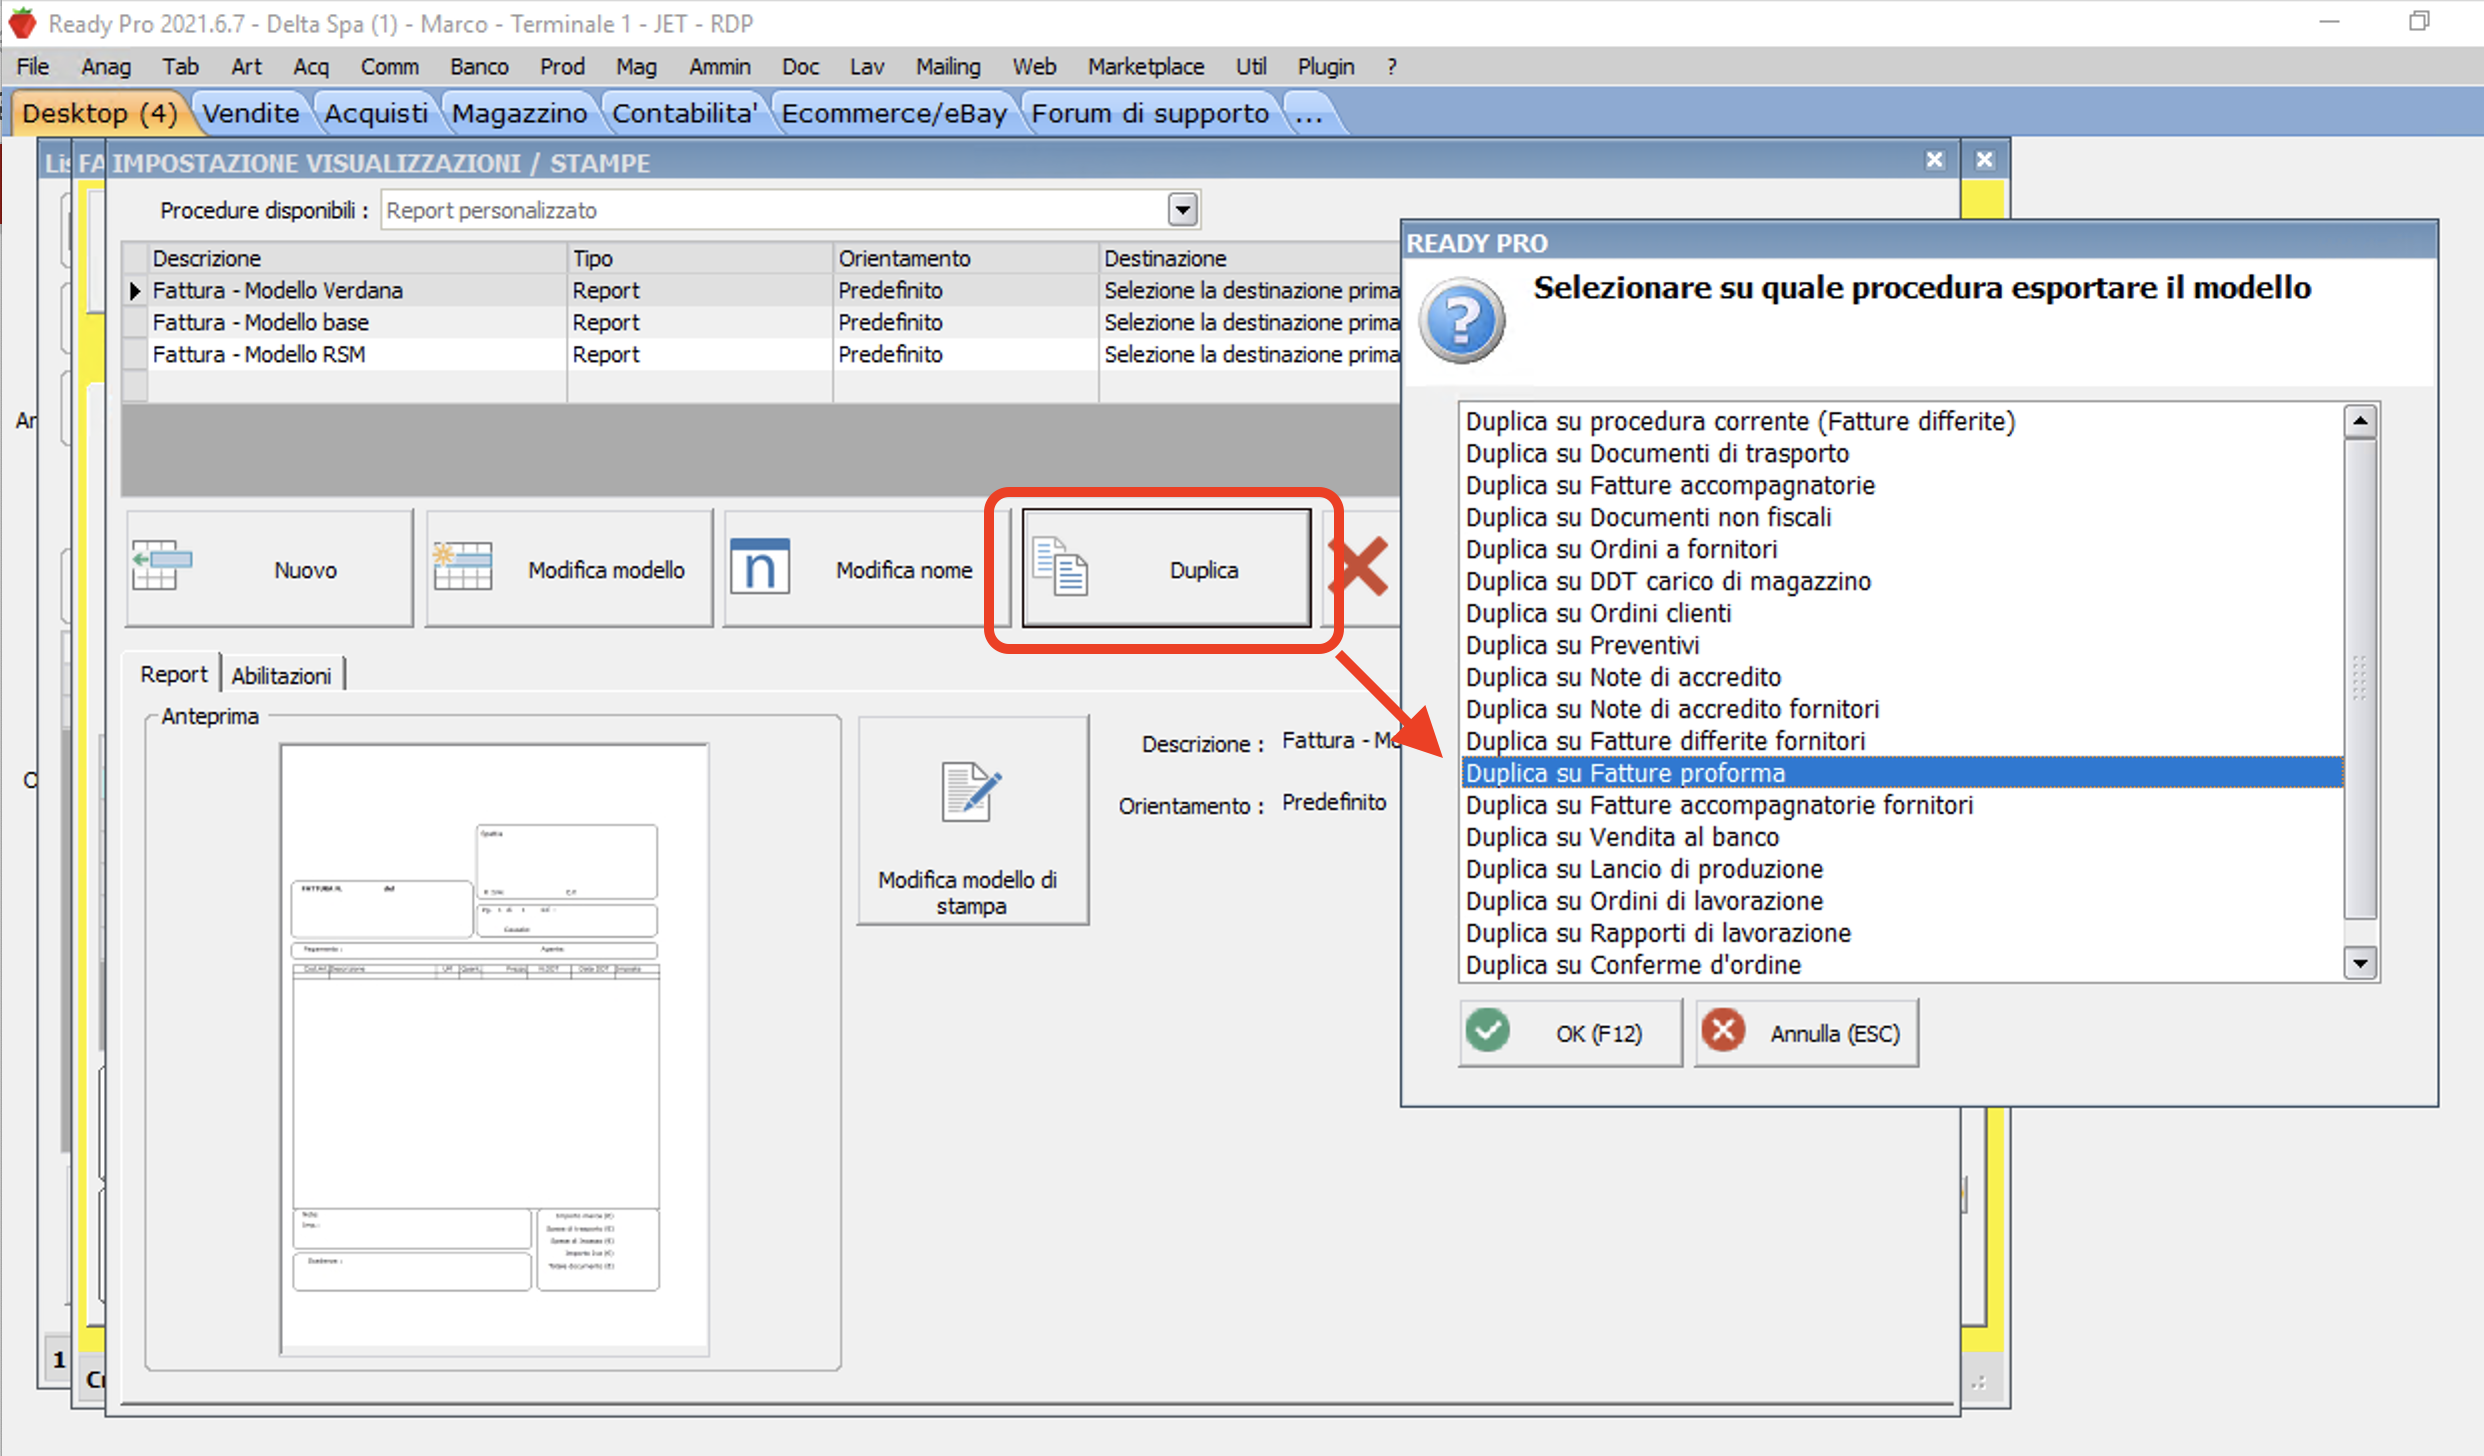Image resolution: width=2484 pixels, height=1456 pixels.
Task: Switch to the Abilitazioni tab
Action: click(x=281, y=675)
